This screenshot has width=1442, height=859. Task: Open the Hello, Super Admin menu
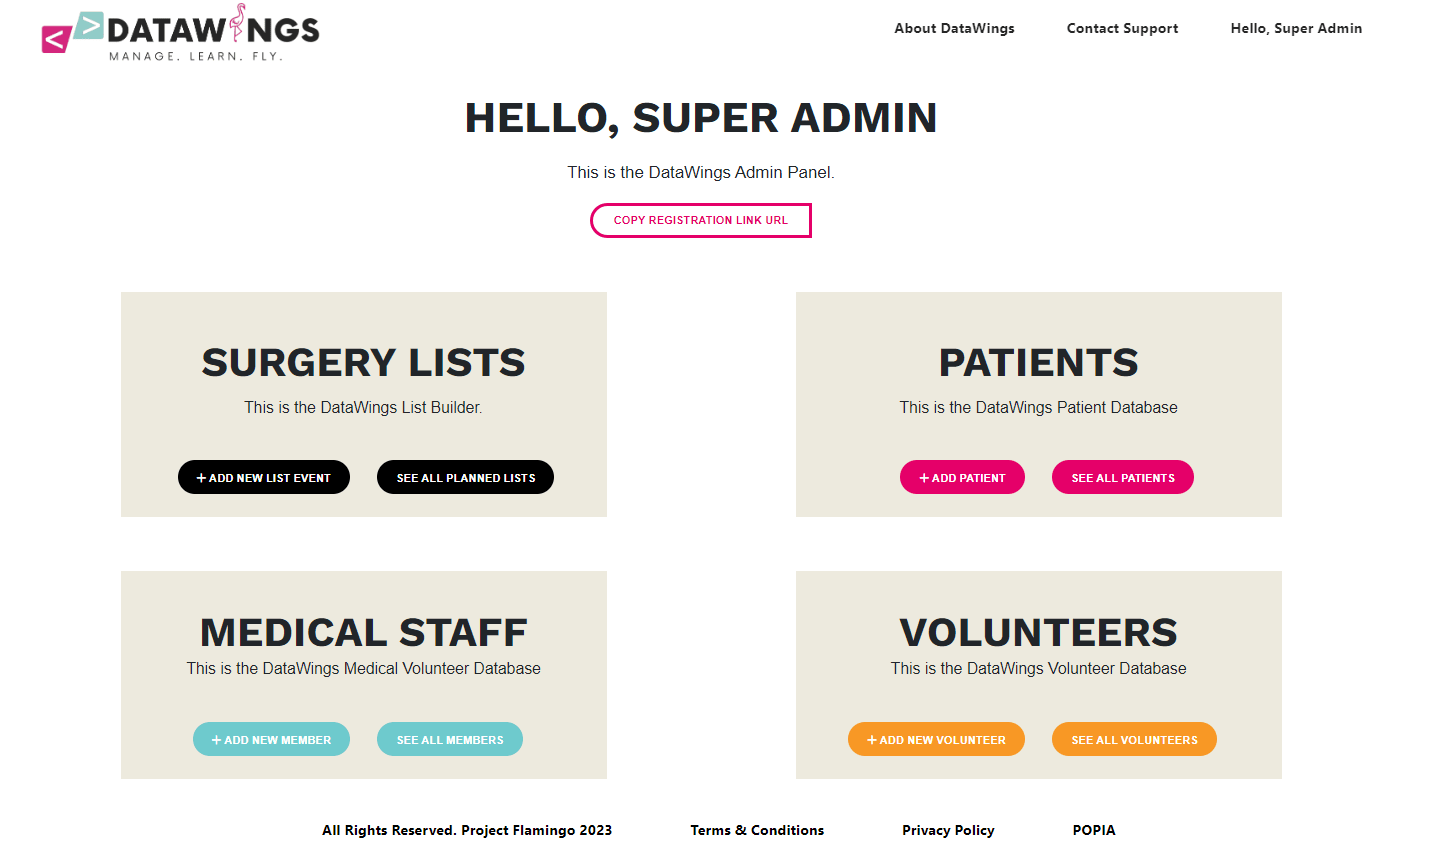click(x=1296, y=28)
